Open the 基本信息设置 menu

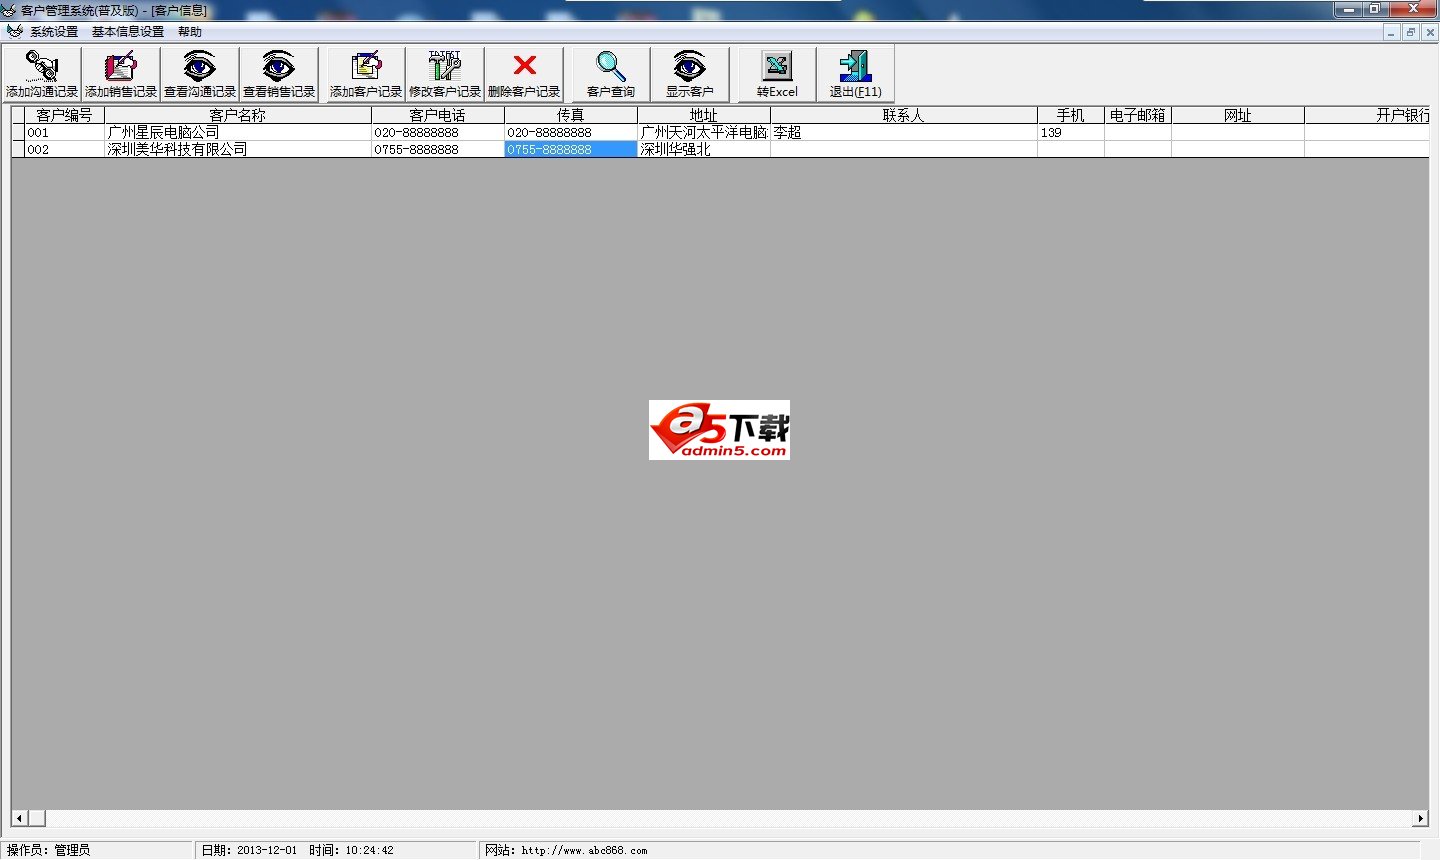coord(128,32)
